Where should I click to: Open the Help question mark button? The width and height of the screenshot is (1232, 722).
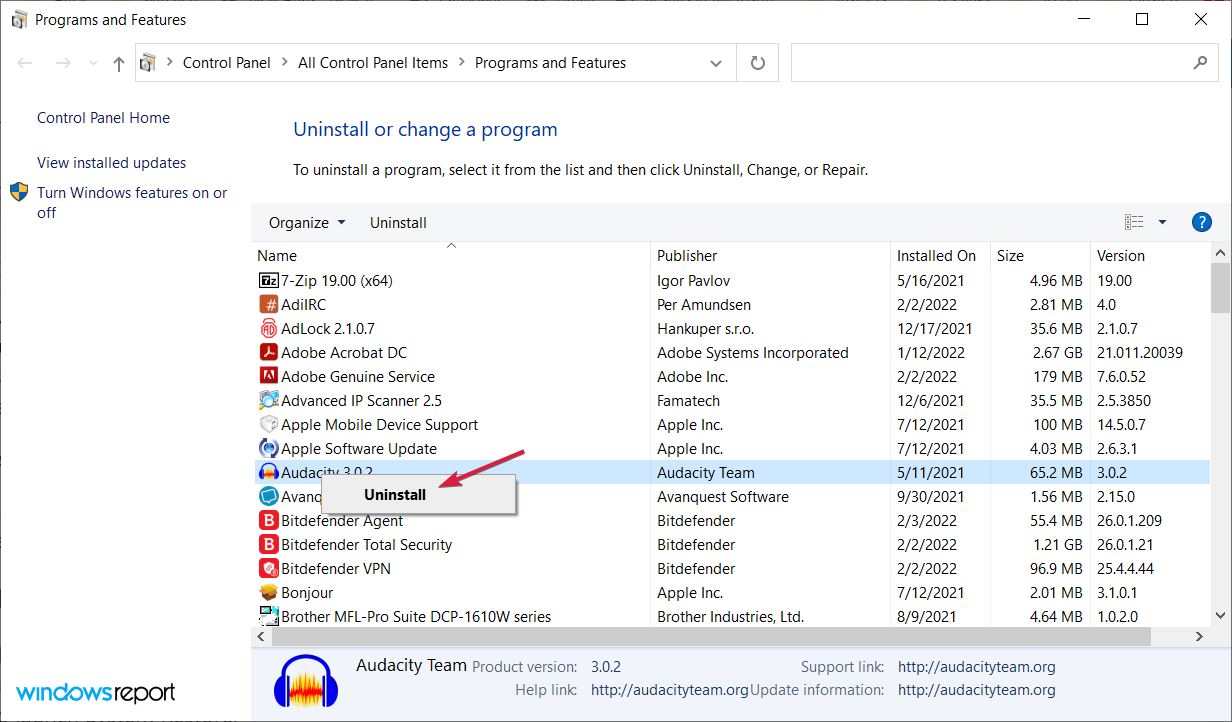[1202, 222]
